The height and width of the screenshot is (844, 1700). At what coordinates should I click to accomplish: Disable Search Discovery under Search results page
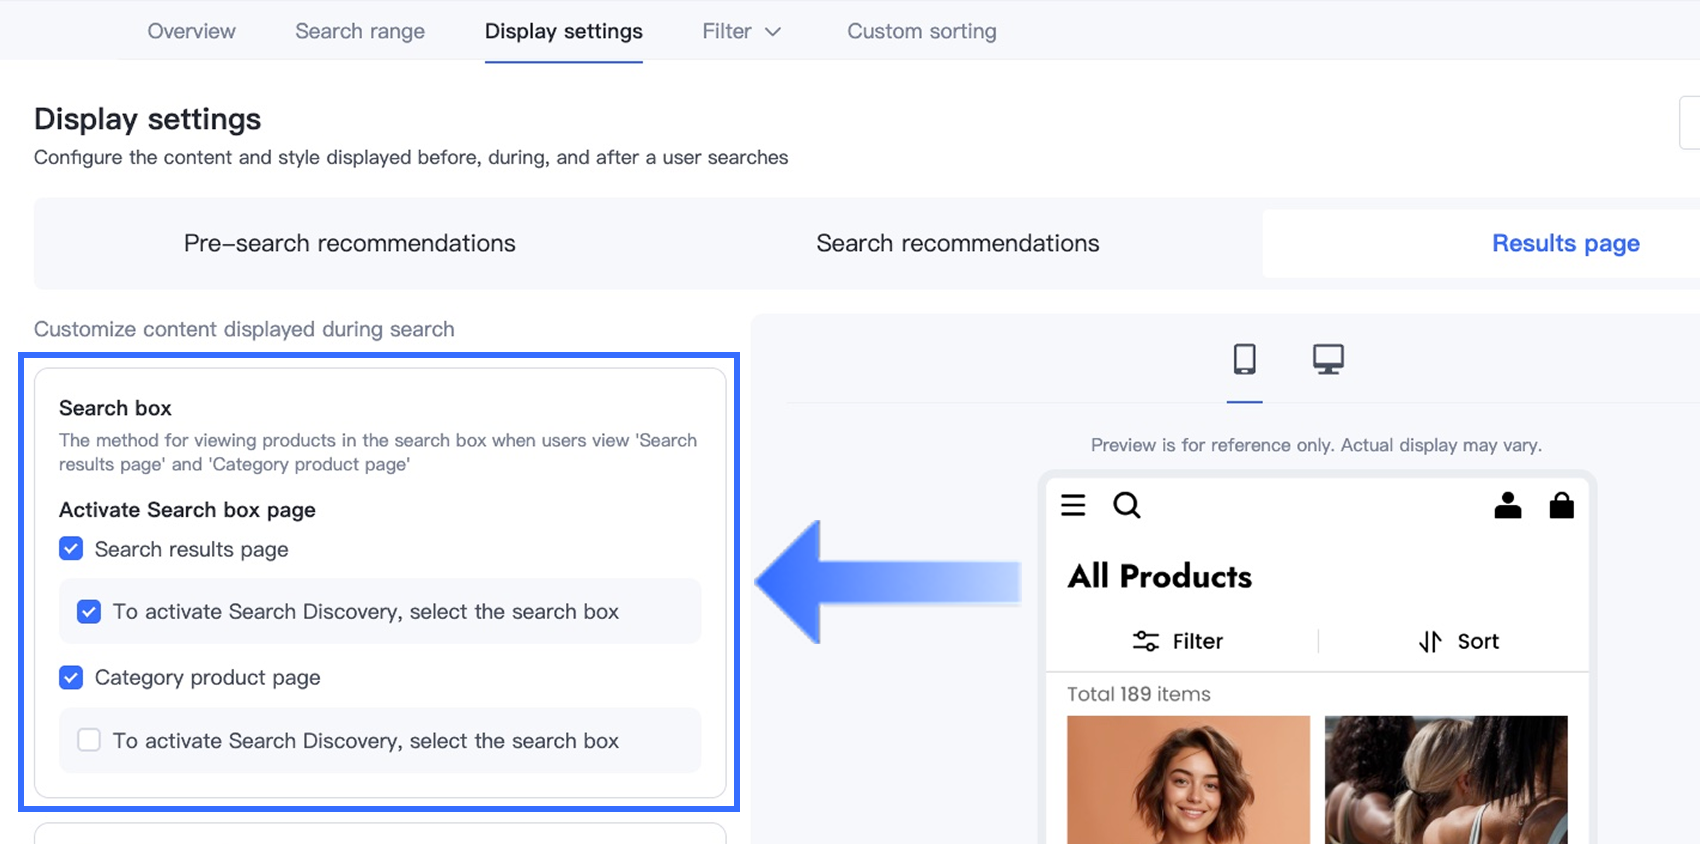coord(89,611)
